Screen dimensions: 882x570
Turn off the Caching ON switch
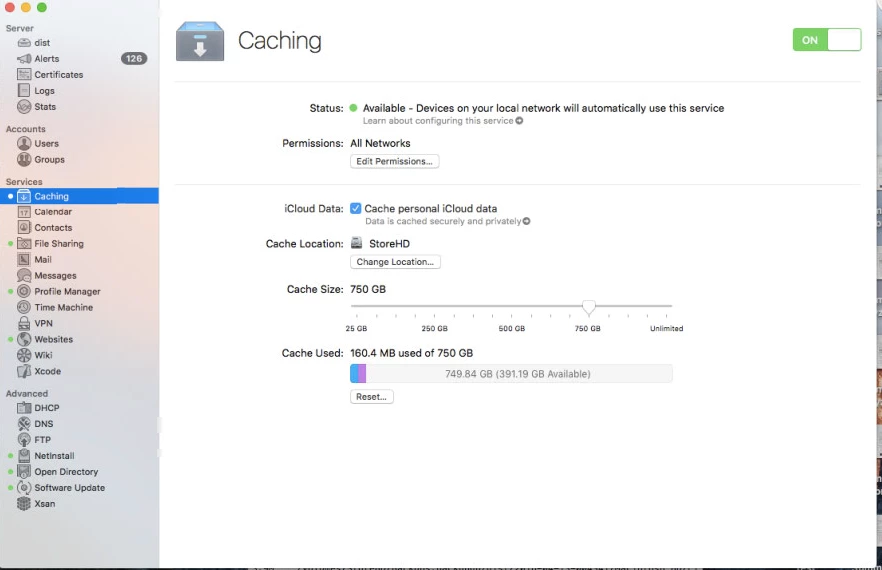pyautogui.click(x=827, y=40)
